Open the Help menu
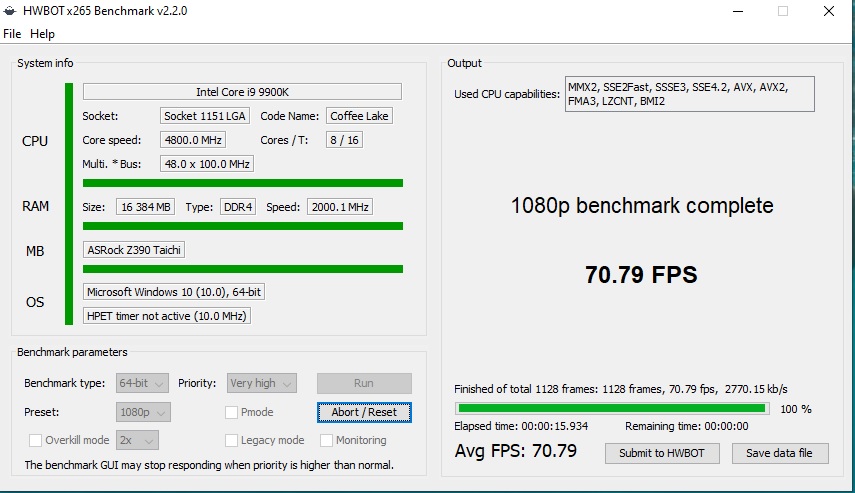 pyautogui.click(x=42, y=34)
